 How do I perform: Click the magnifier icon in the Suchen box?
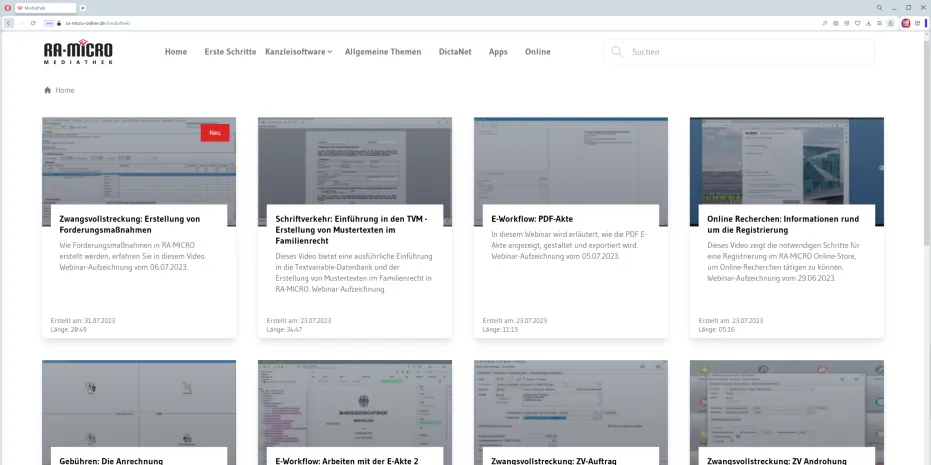point(617,52)
